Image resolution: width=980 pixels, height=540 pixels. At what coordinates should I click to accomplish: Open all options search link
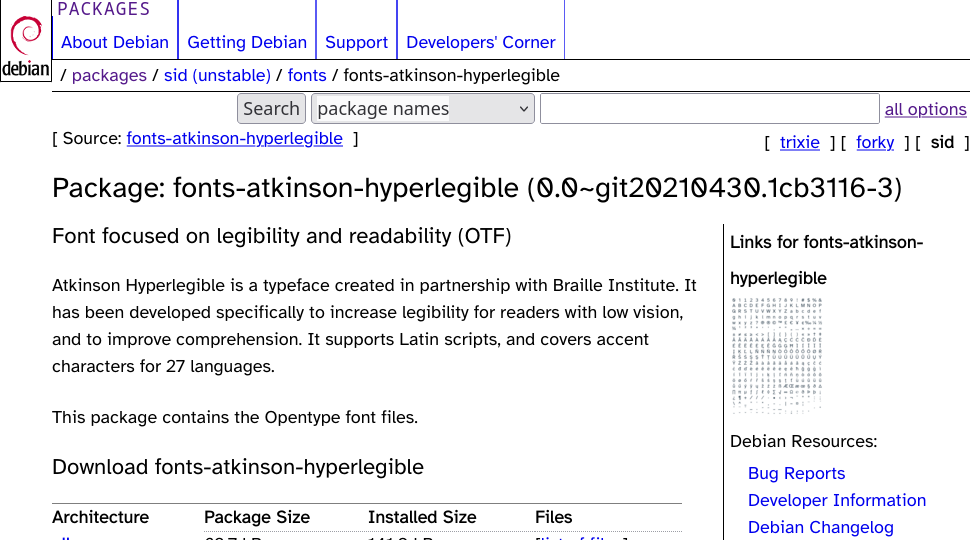pyautogui.click(x=926, y=109)
